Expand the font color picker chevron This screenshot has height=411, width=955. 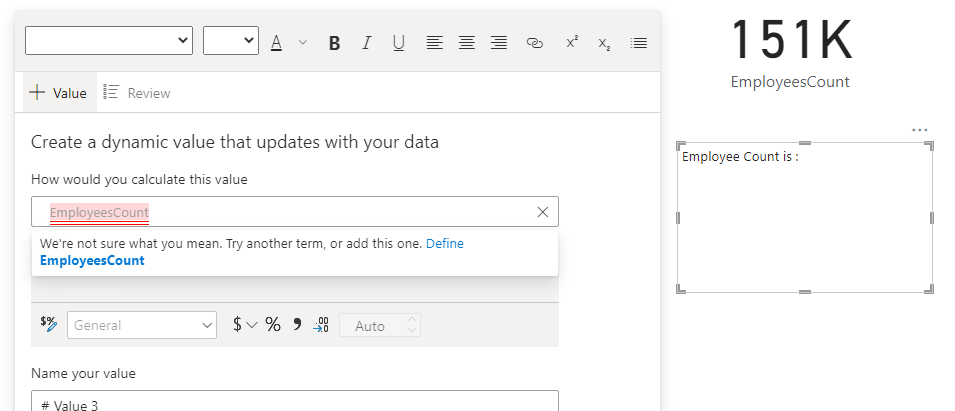(x=303, y=43)
